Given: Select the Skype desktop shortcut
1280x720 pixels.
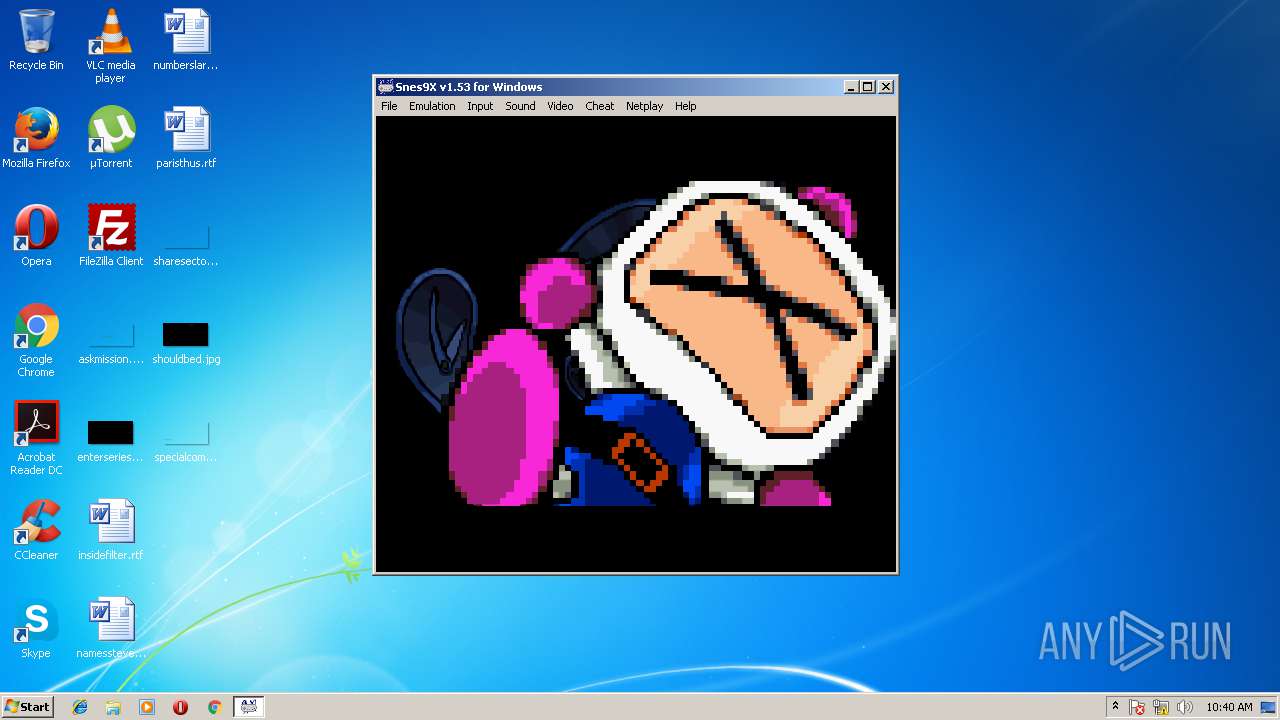Looking at the screenshot, I should [36, 628].
